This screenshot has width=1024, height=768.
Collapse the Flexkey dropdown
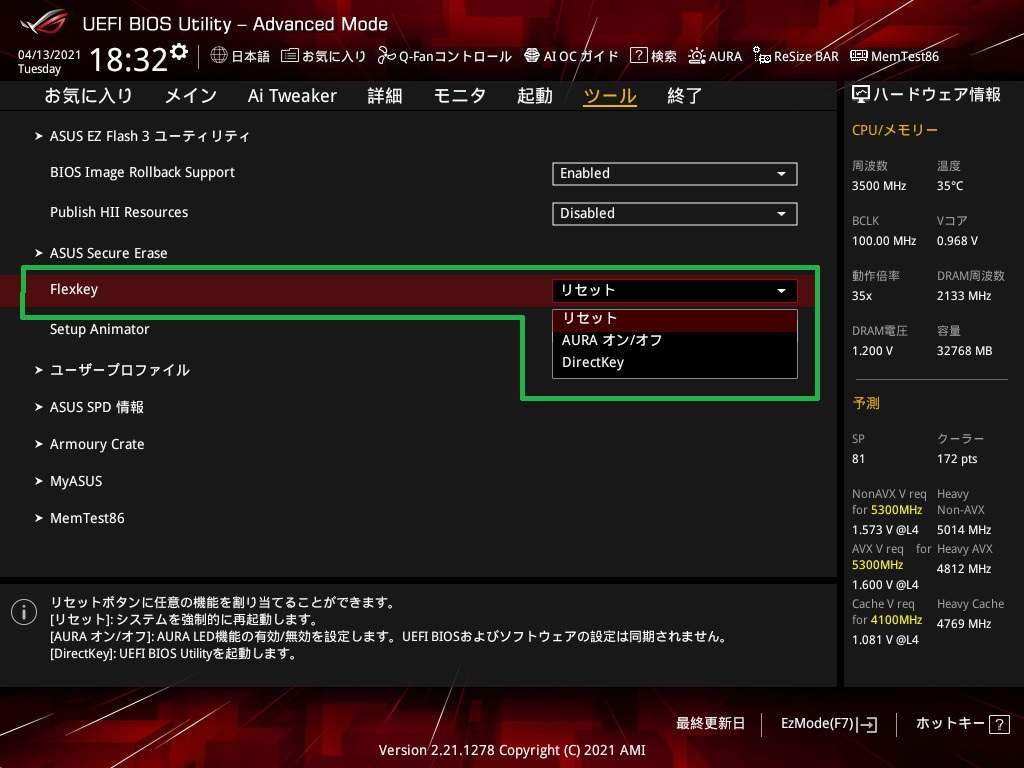pyautogui.click(x=675, y=290)
